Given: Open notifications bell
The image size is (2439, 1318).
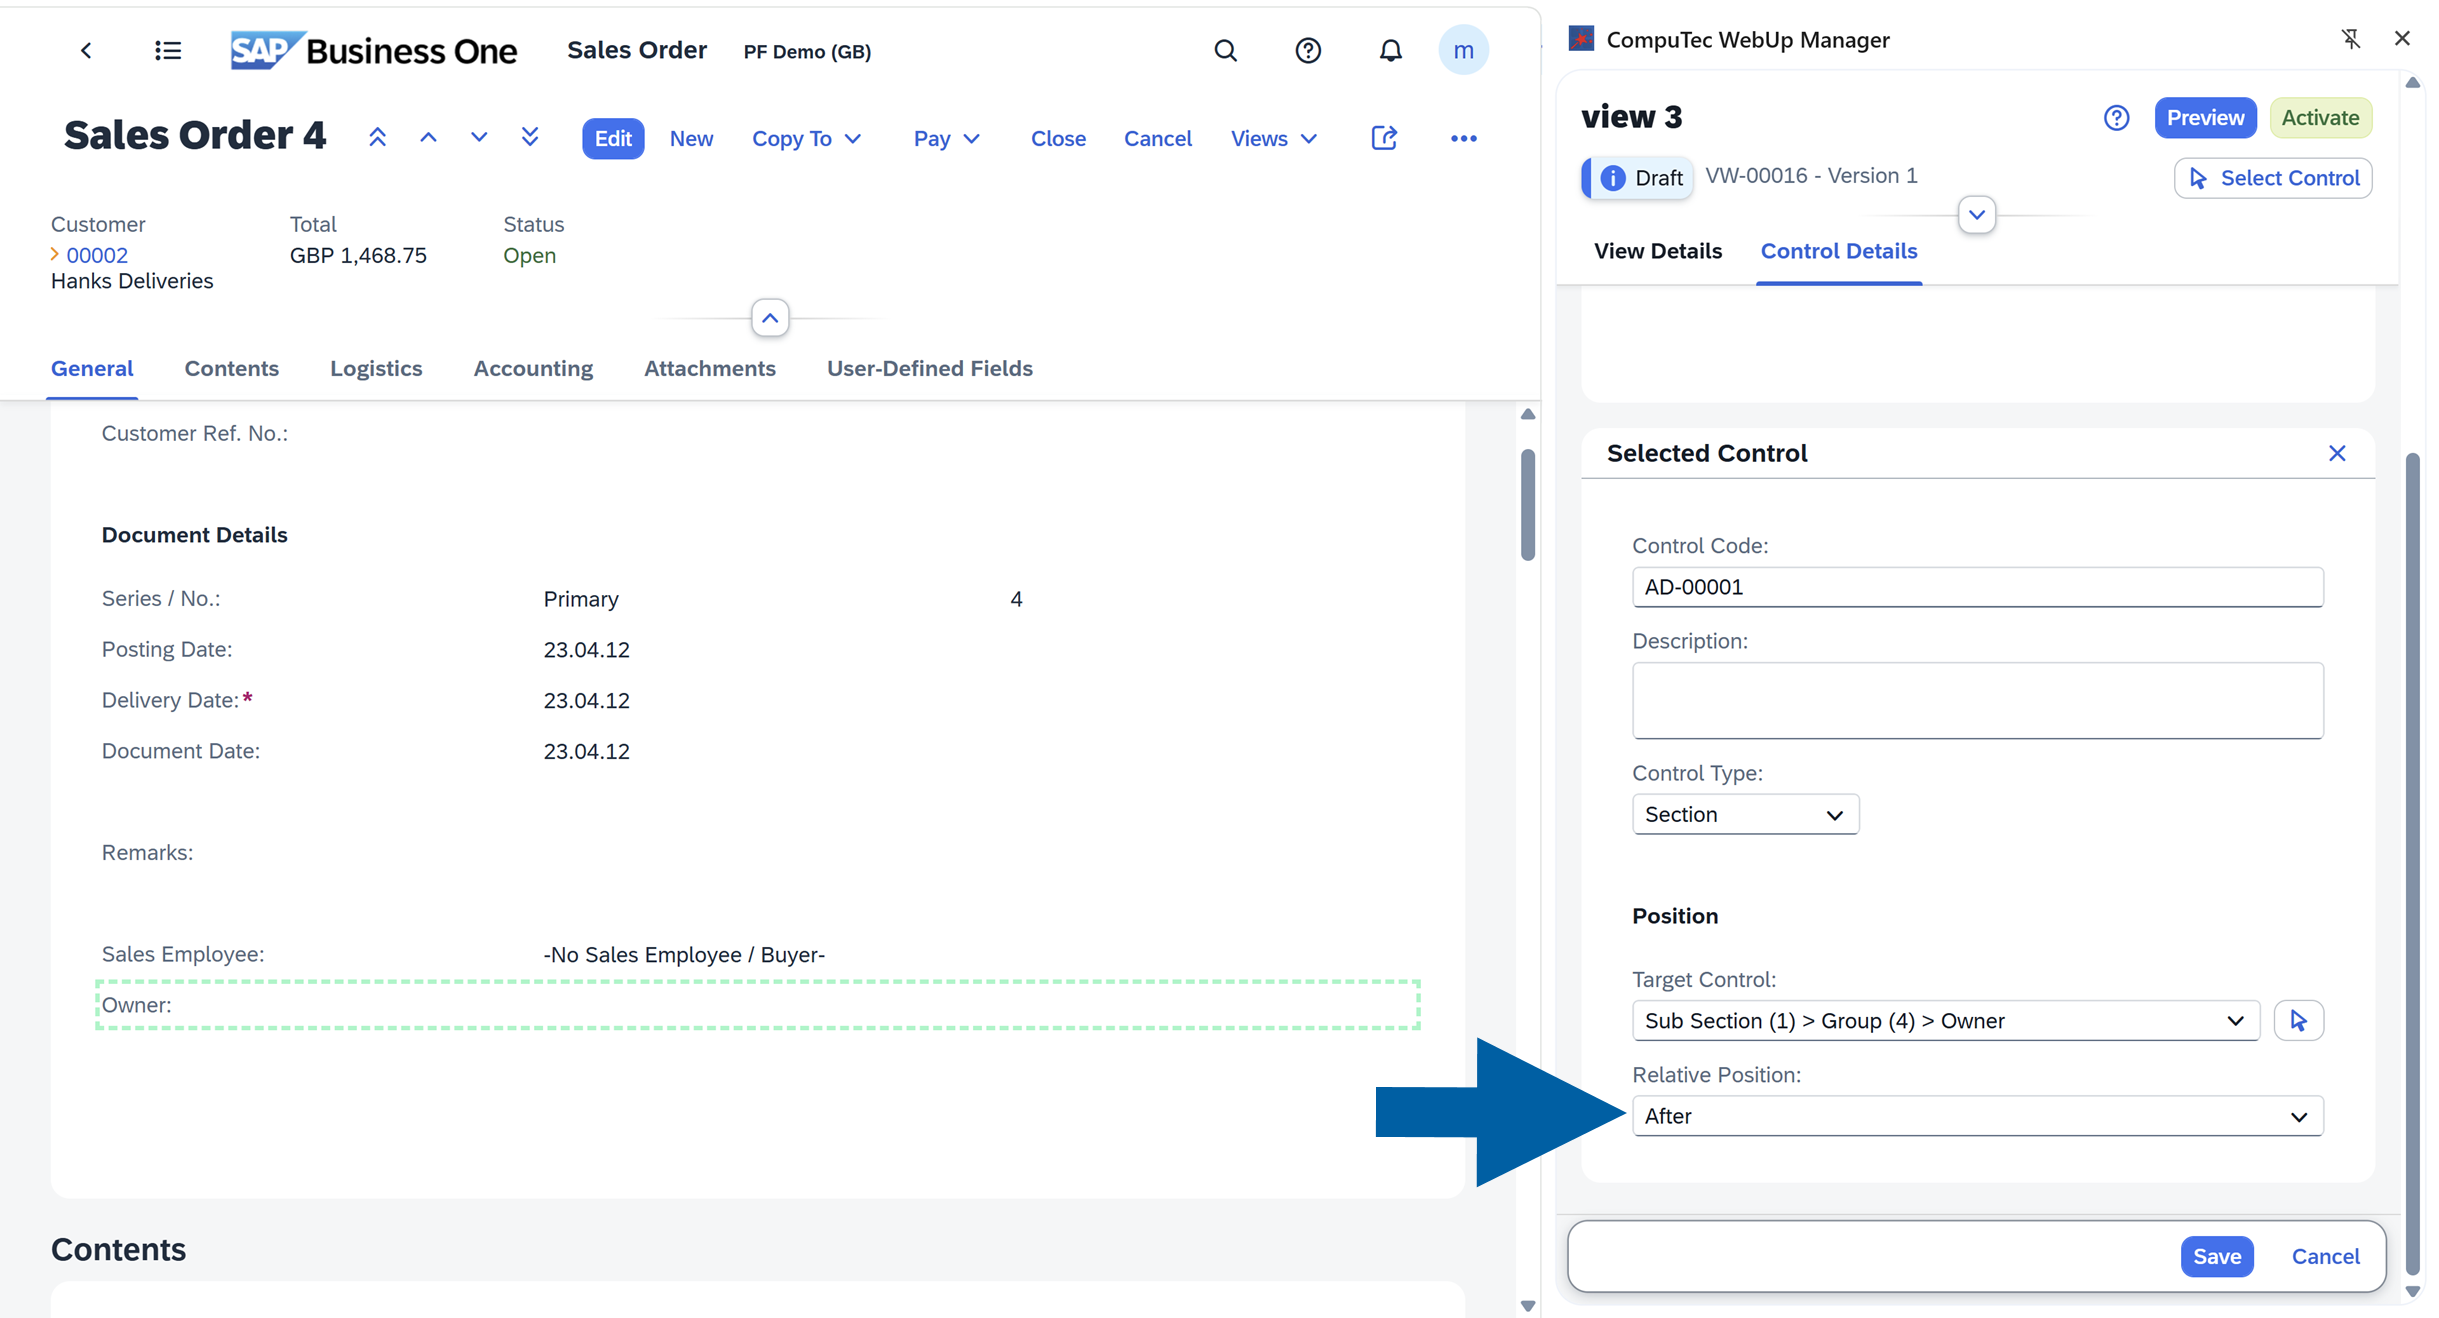Looking at the screenshot, I should (1390, 51).
